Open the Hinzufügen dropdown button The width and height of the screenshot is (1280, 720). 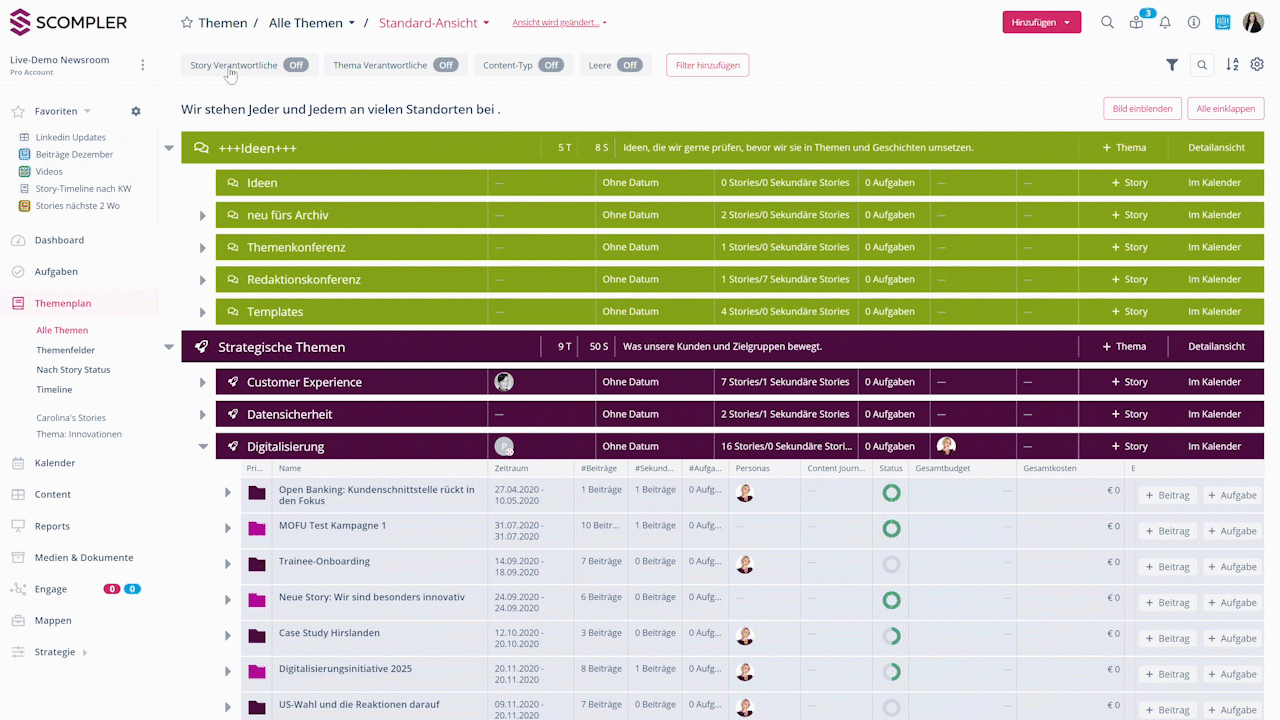[1041, 22]
